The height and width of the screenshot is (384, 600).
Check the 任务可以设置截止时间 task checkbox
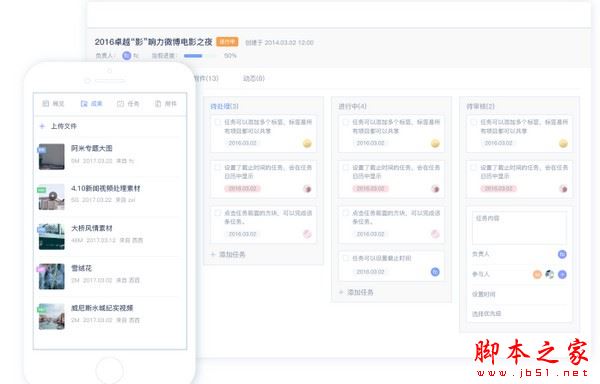pyautogui.click(x=346, y=258)
